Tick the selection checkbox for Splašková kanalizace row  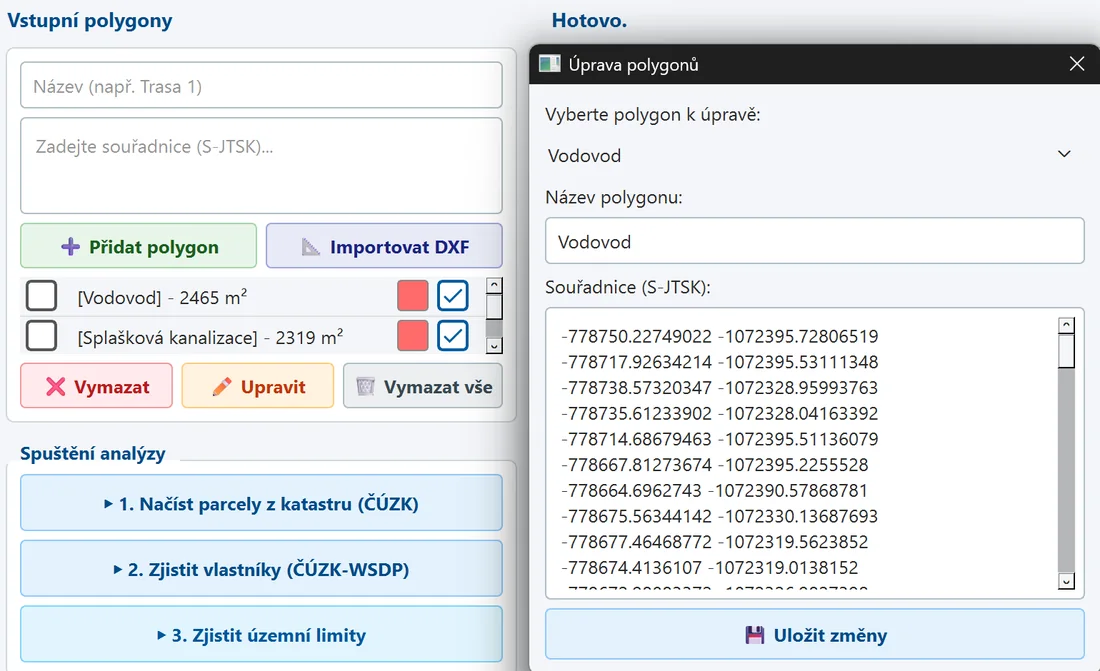pyautogui.click(x=41, y=336)
